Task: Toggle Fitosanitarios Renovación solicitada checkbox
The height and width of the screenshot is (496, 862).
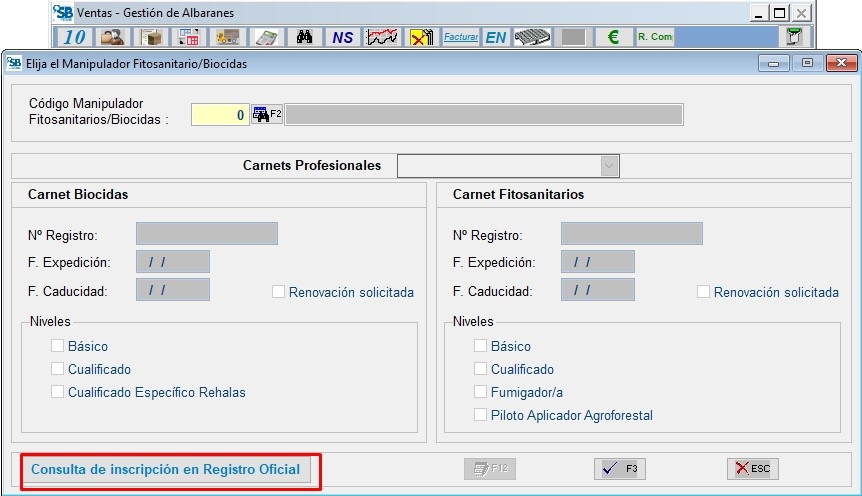Action: point(703,291)
